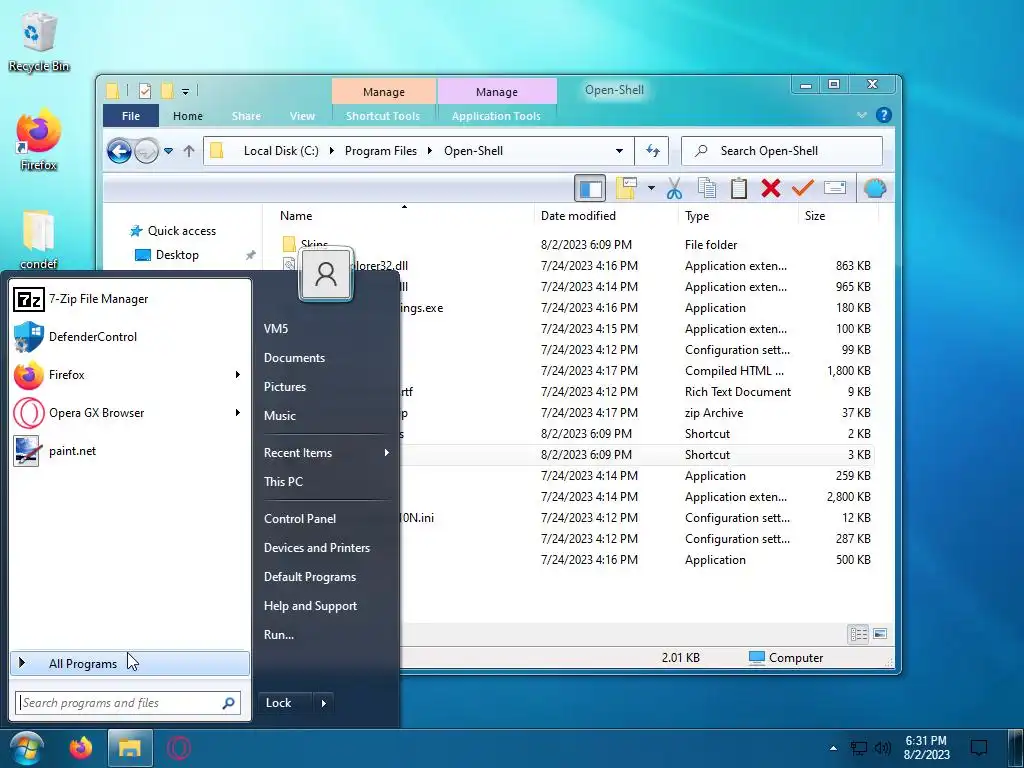This screenshot has height=768, width=1024.
Task: Expand the Firefox jump list arrow
Action: [238, 375]
